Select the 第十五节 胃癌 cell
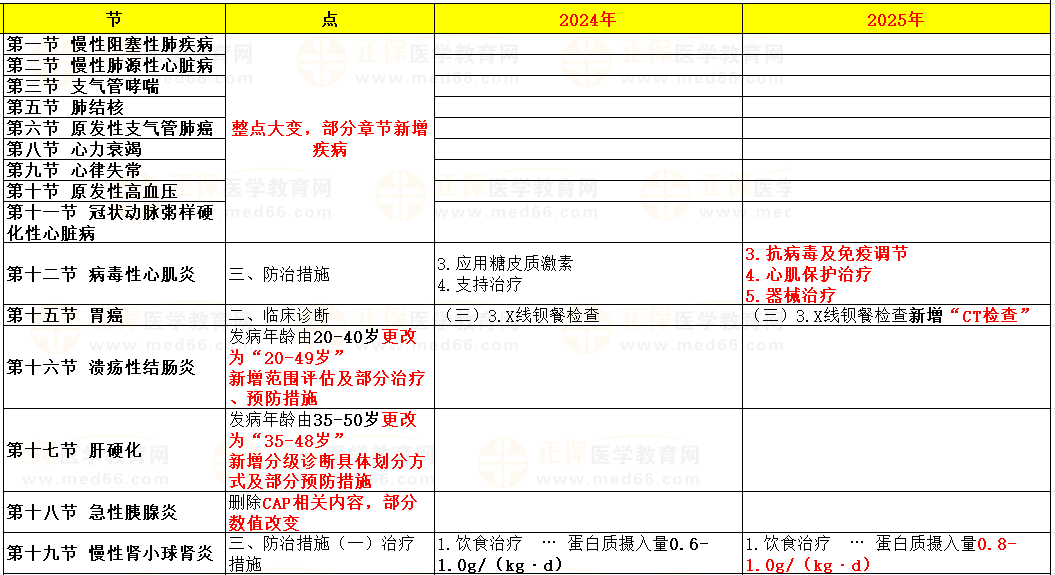The height and width of the screenshot is (575, 1055). tap(114, 316)
